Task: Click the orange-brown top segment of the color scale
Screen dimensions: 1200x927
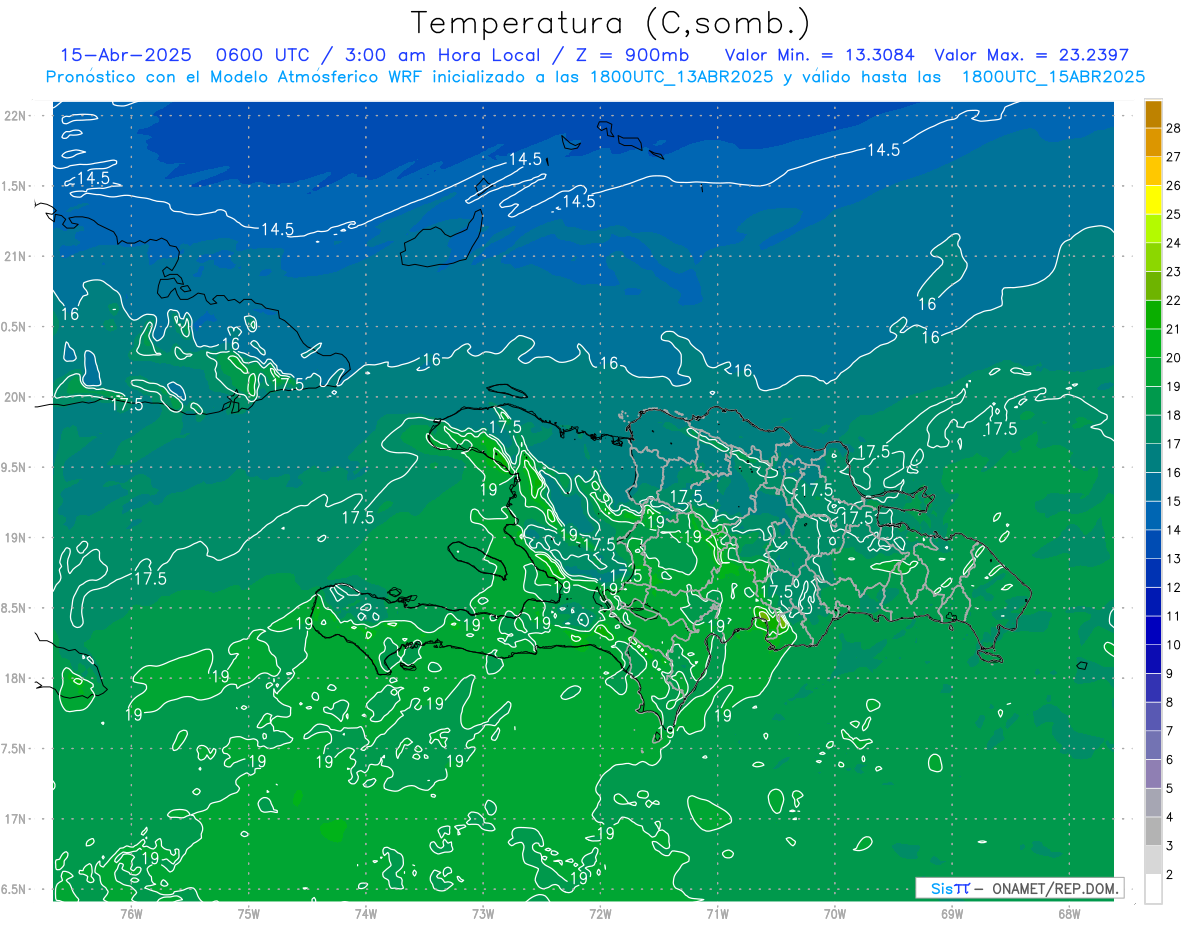Action: pyautogui.click(x=1153, y=115)
